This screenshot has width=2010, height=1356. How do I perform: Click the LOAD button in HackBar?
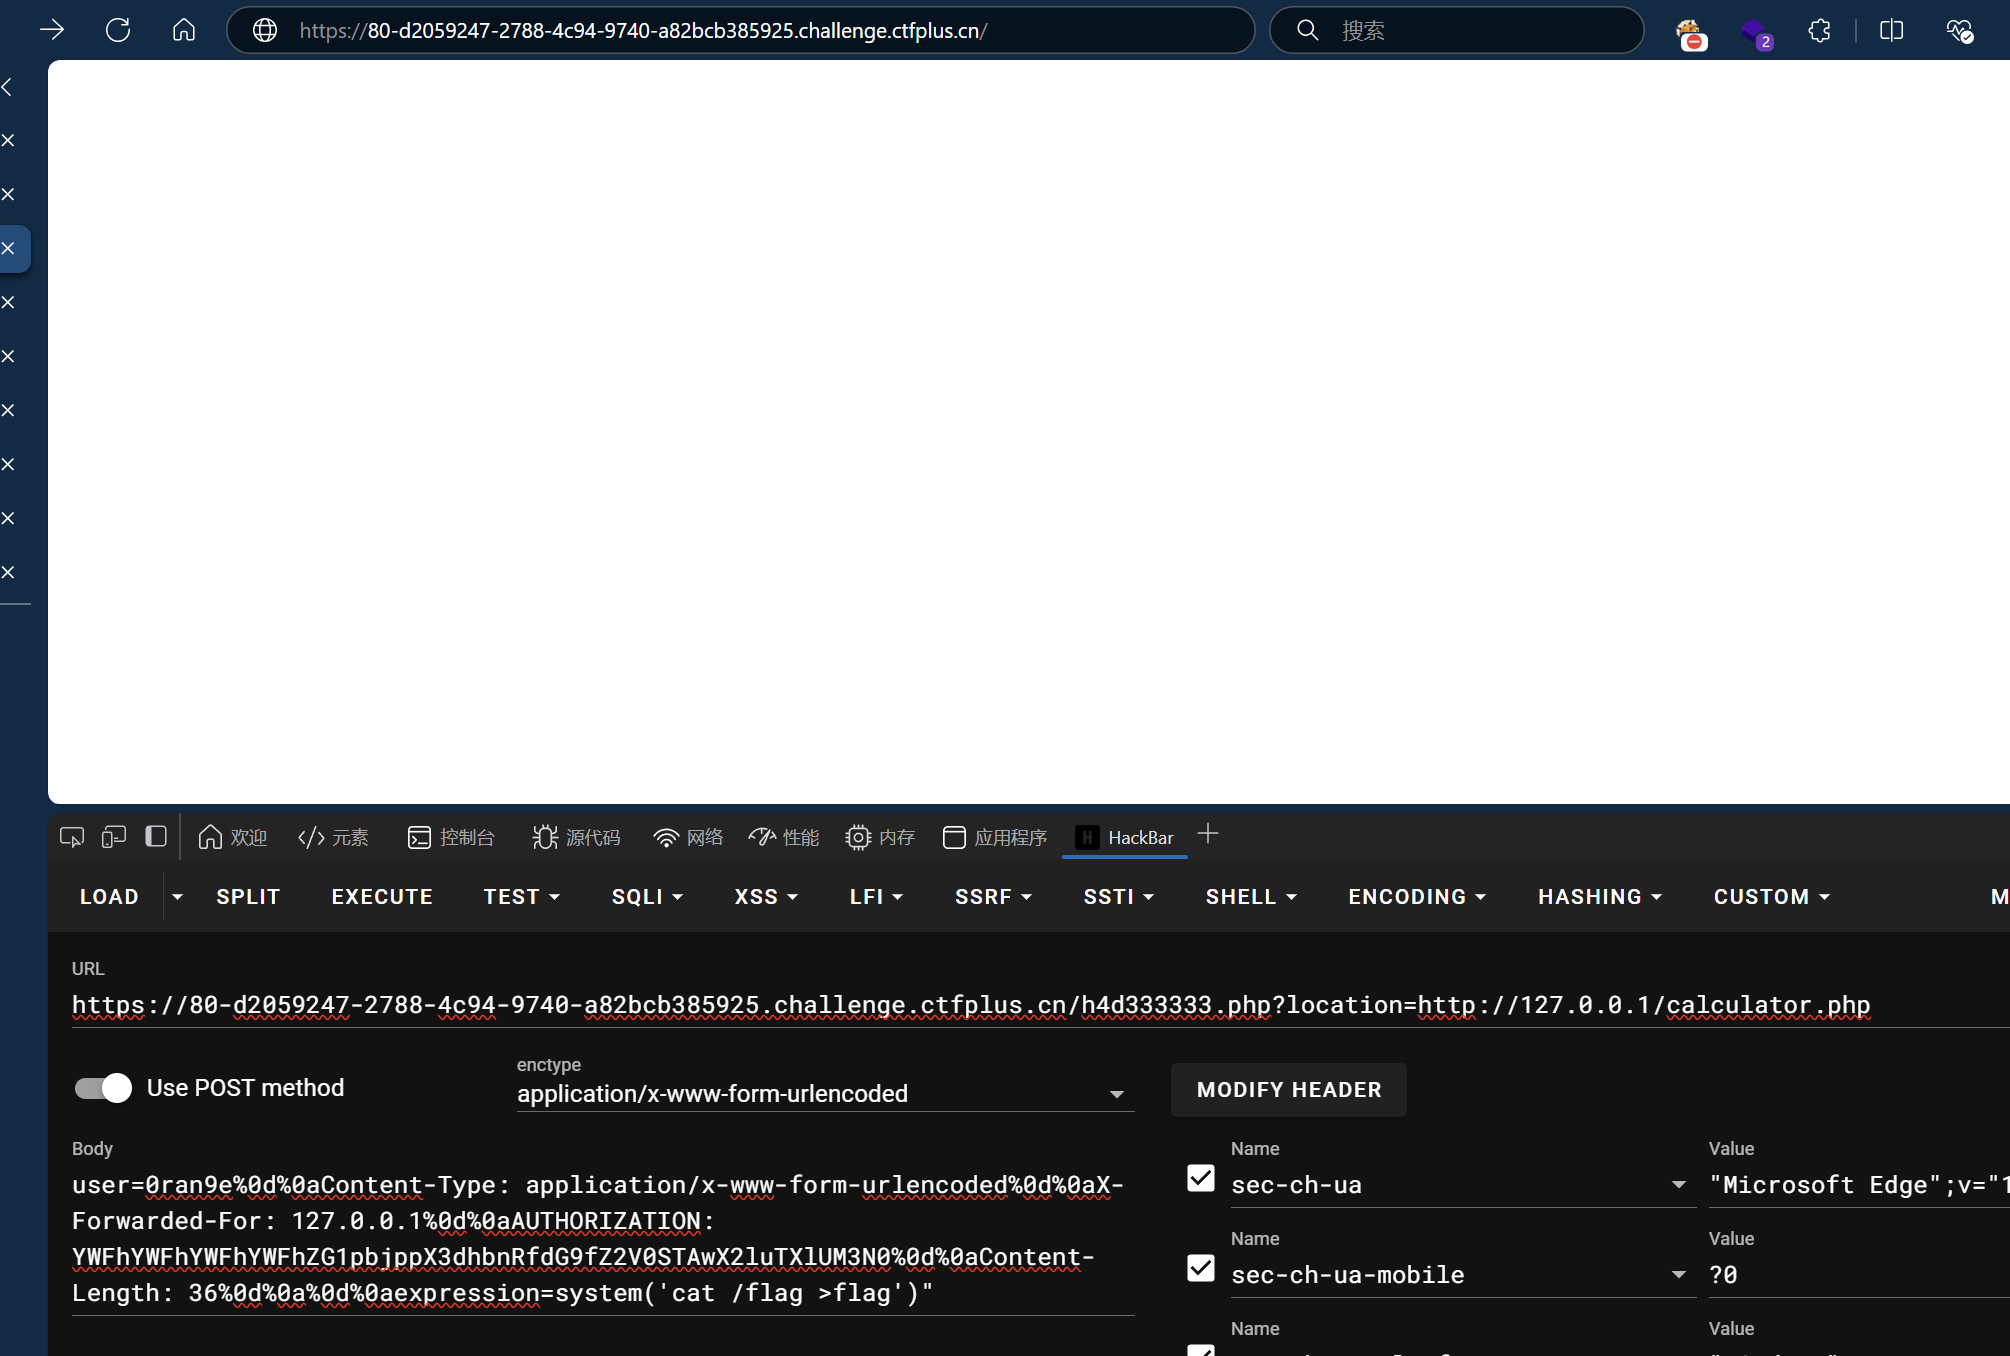(109, 897)
